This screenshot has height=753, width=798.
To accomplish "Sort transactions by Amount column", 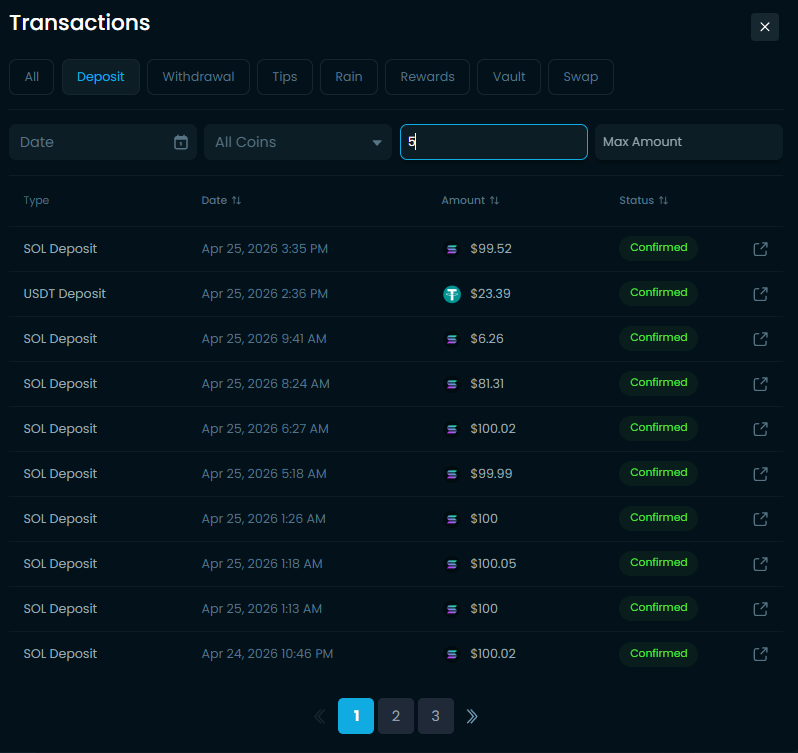I will [x=470, y=200].
